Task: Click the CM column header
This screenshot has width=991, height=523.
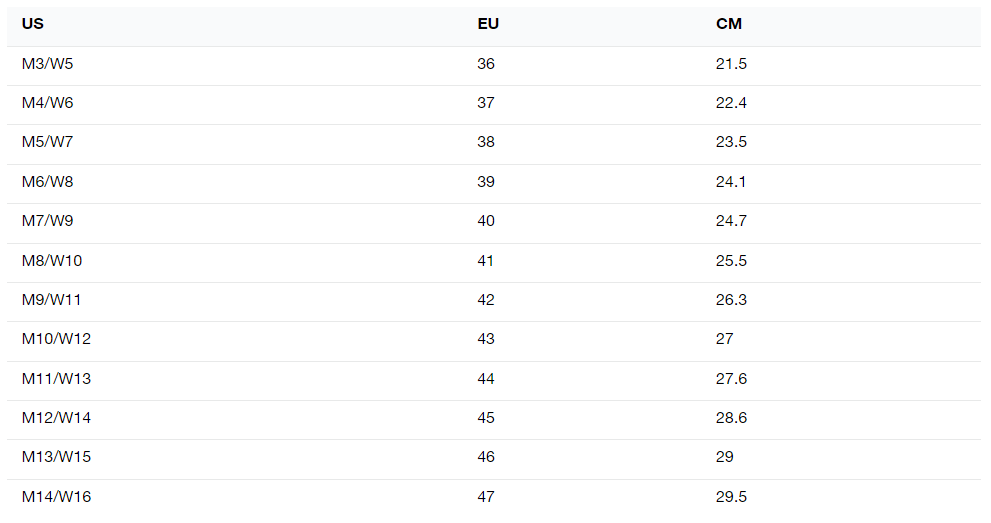Action: 729,24
